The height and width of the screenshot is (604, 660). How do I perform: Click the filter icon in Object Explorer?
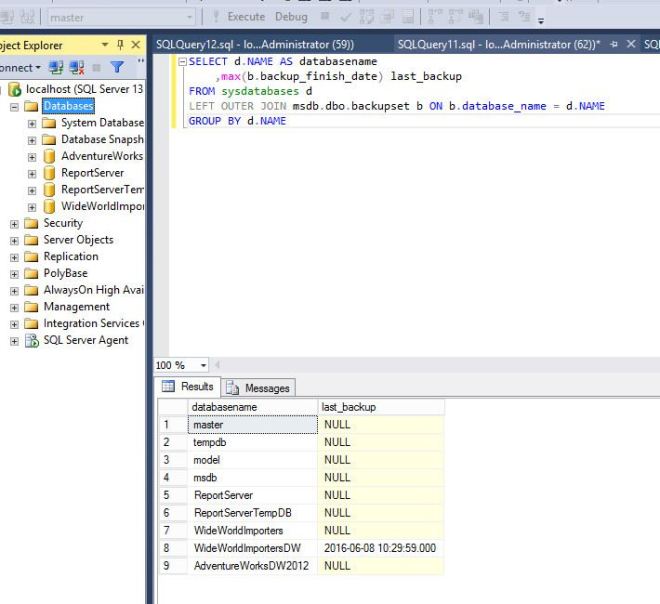pyautogui.click(x=116, y=68)
